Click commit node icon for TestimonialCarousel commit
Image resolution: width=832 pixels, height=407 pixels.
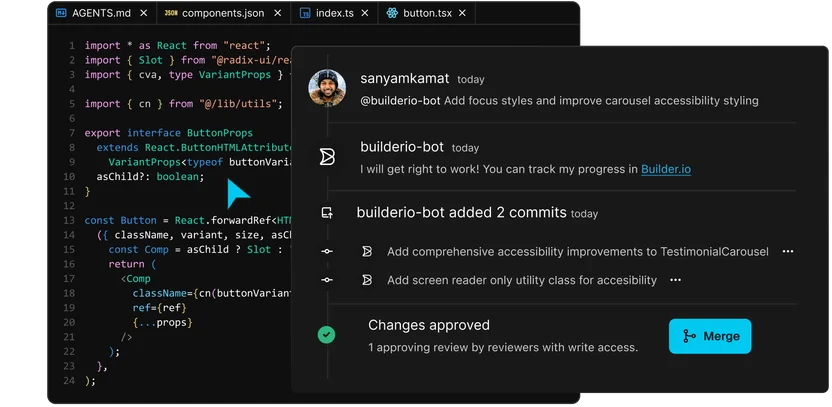(x=327, y=252)
